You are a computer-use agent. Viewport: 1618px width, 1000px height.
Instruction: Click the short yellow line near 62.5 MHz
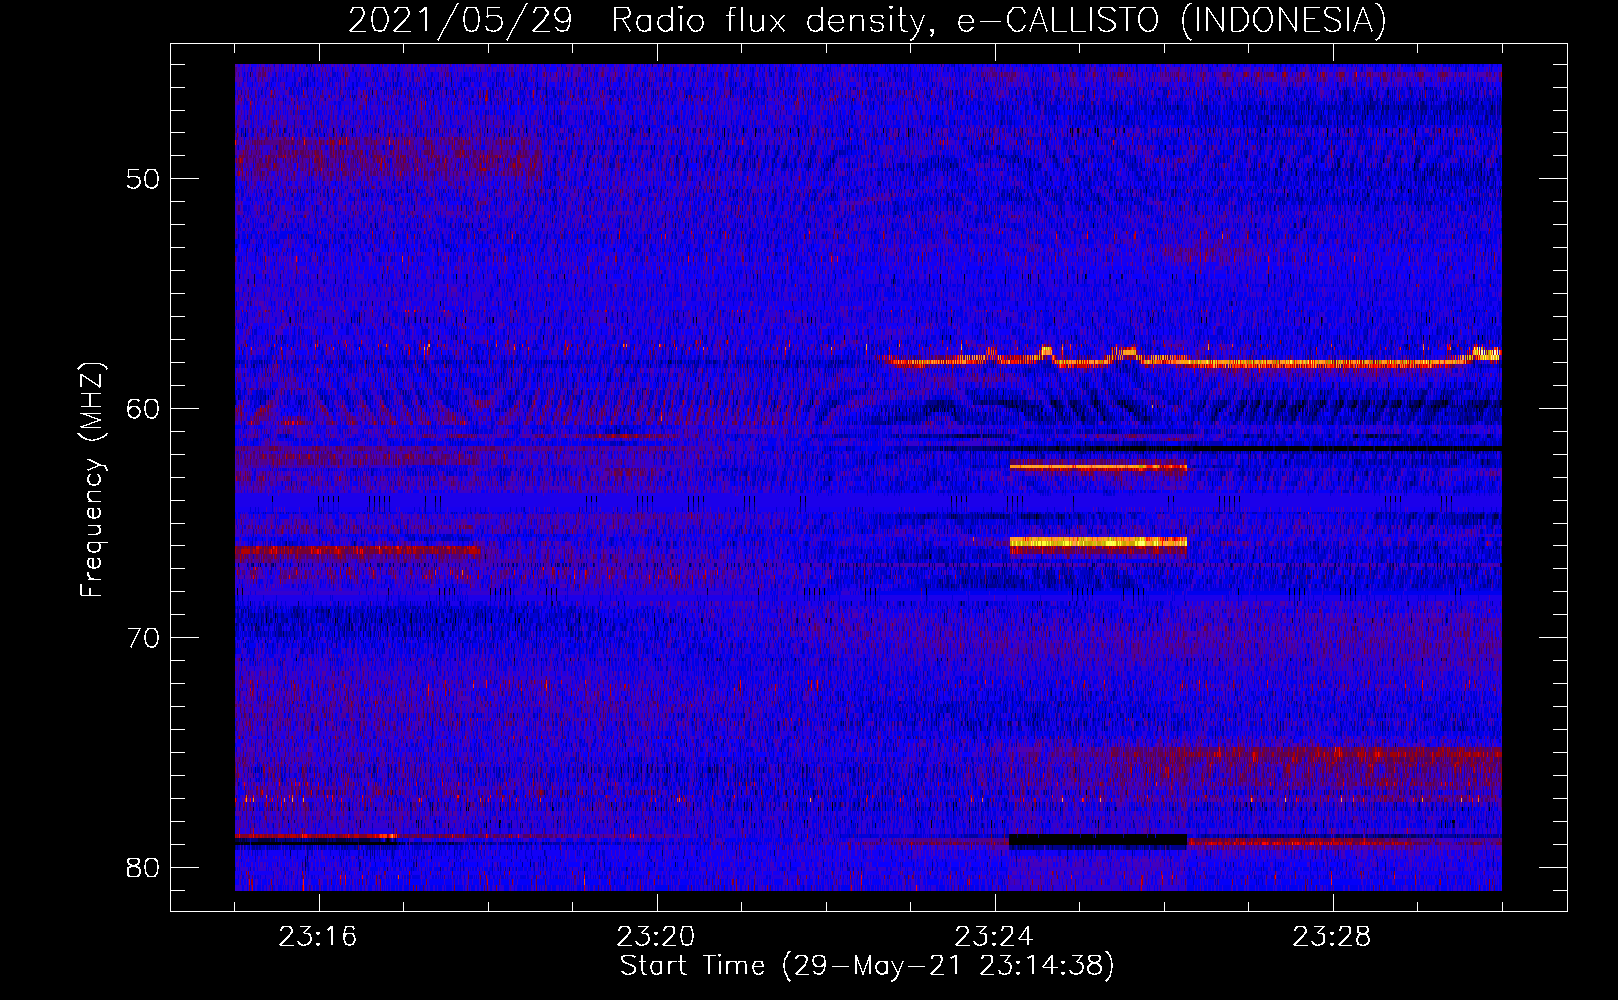(x=1098, y=466)
